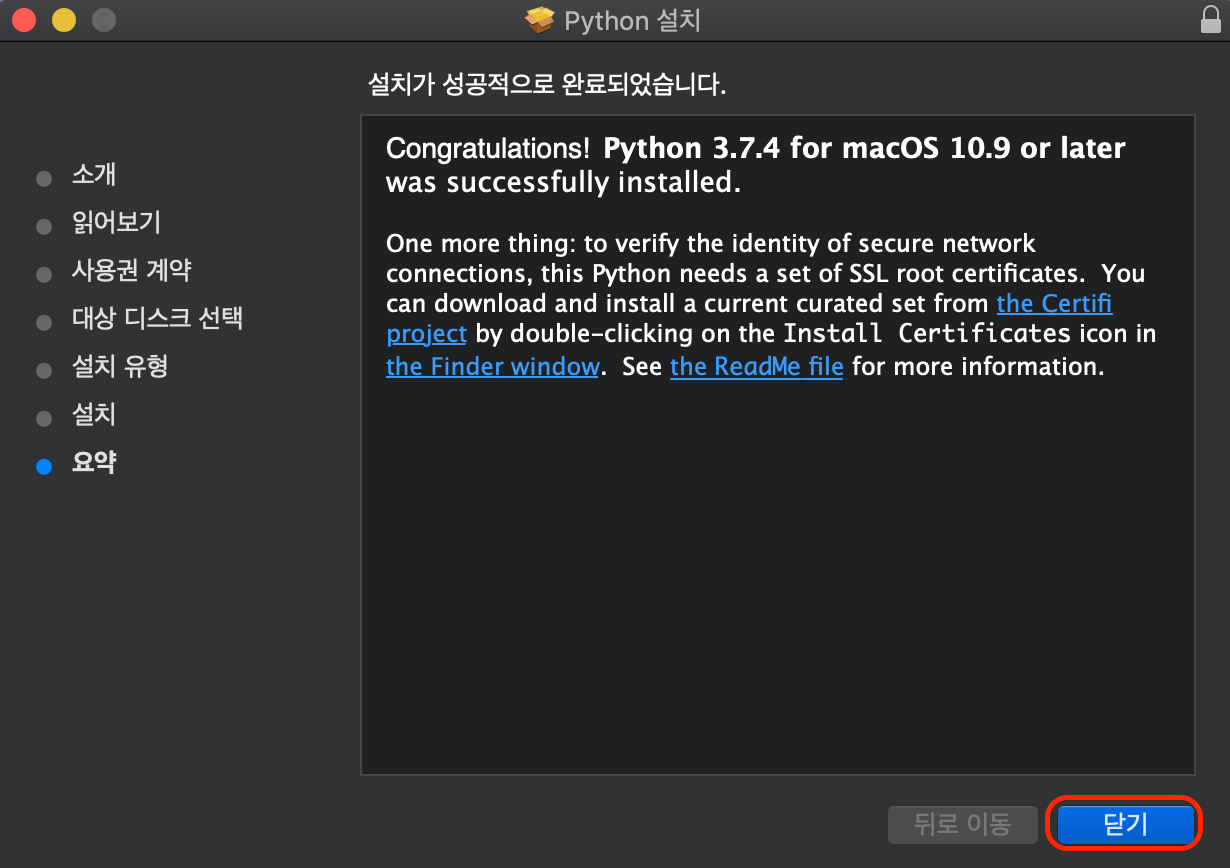Click the red close window button
The height and width of the screenshot is (868, 1230).
pos(24,19)
